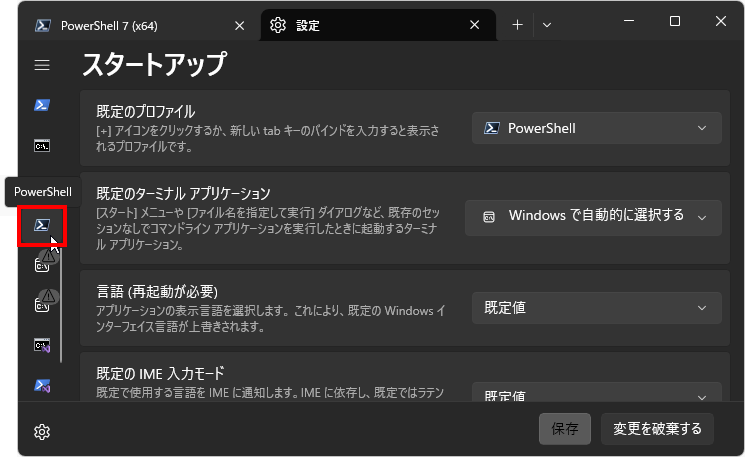The height and width of the screenshot is (457, 745).
Task: Open a new tab with plus button
Action: click(x=517, y=25)
